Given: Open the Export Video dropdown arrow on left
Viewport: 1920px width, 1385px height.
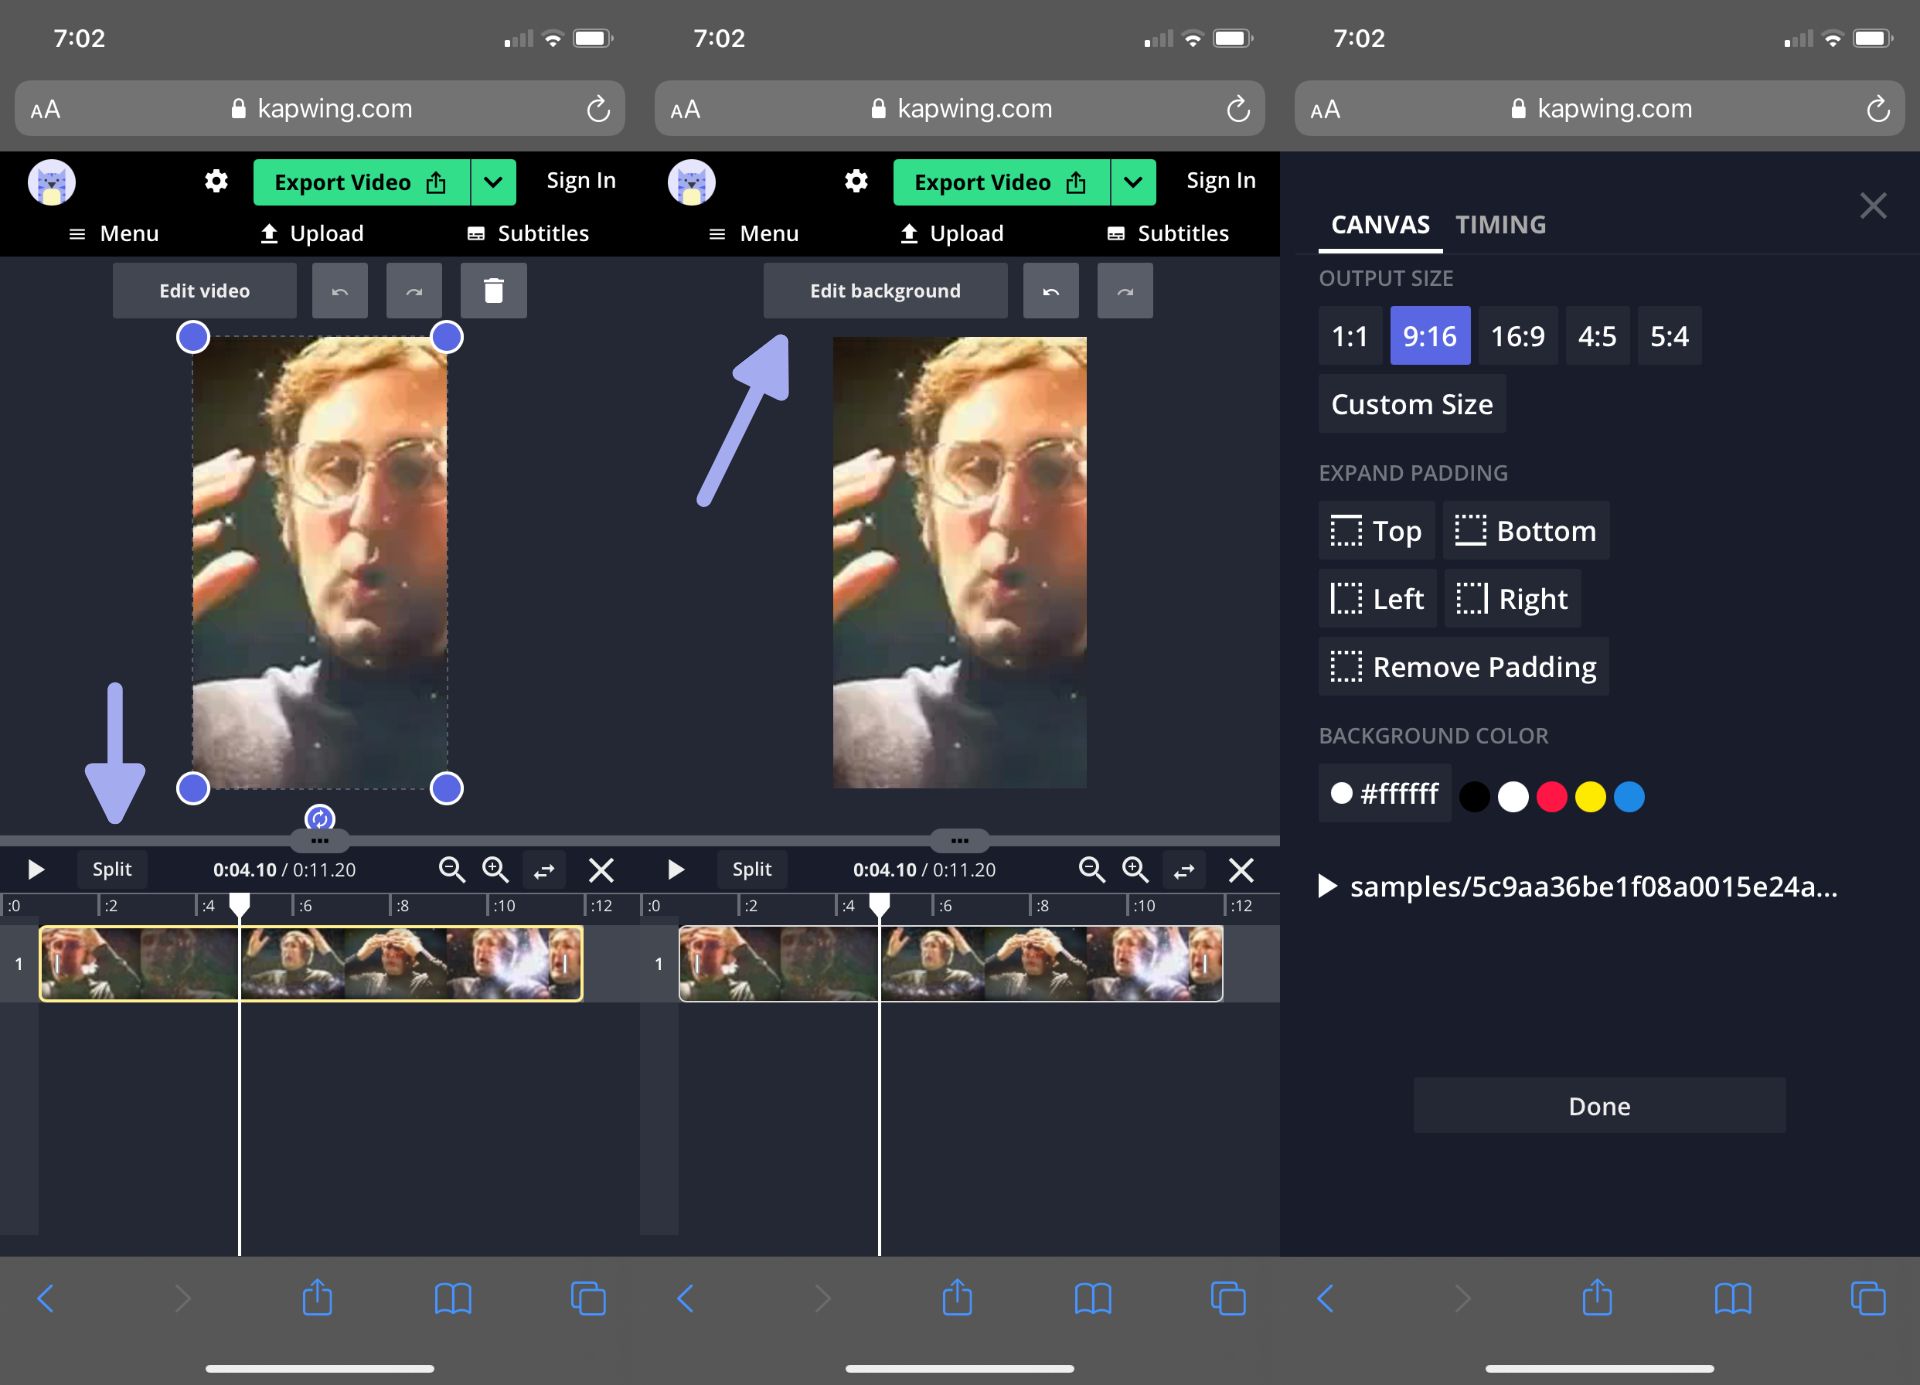Looking at the screenshot, I should point(493,182).
